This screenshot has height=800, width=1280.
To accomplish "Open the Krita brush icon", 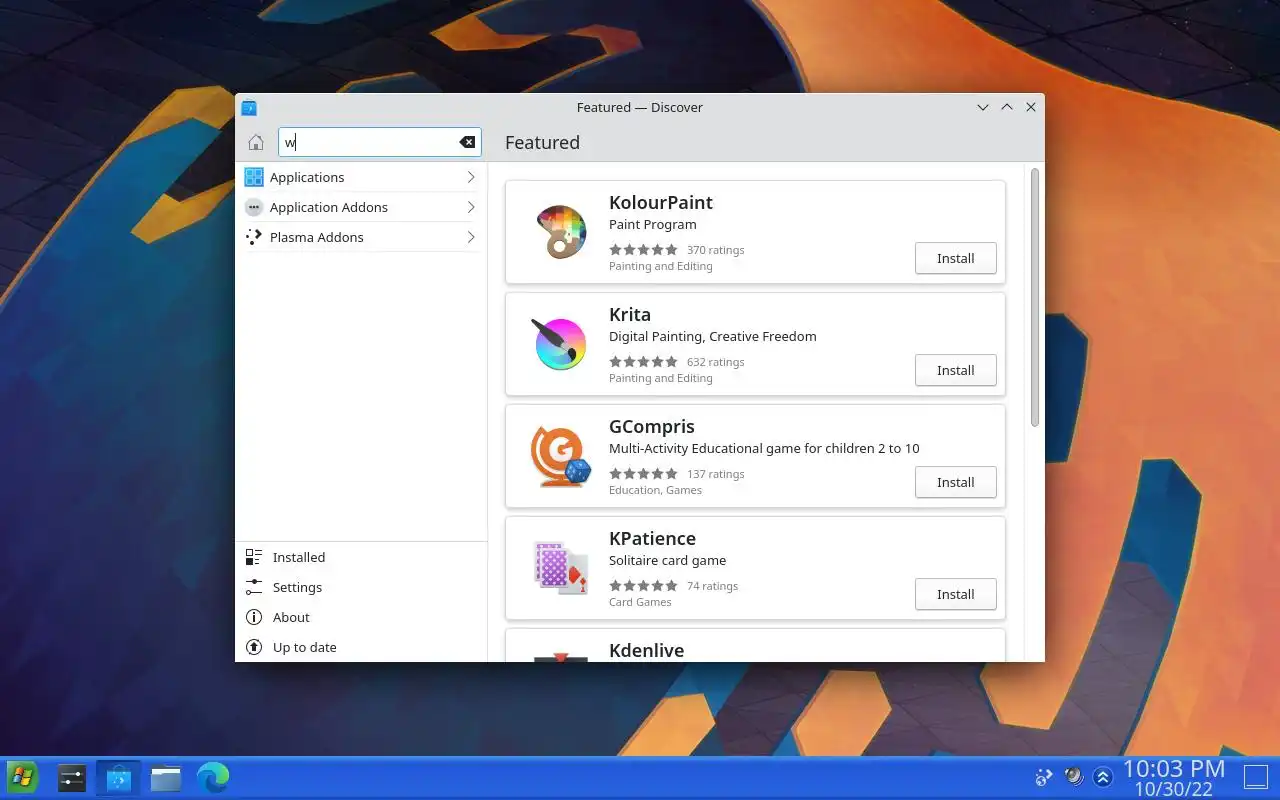I will pyautogui.click(x=560, y=344).
